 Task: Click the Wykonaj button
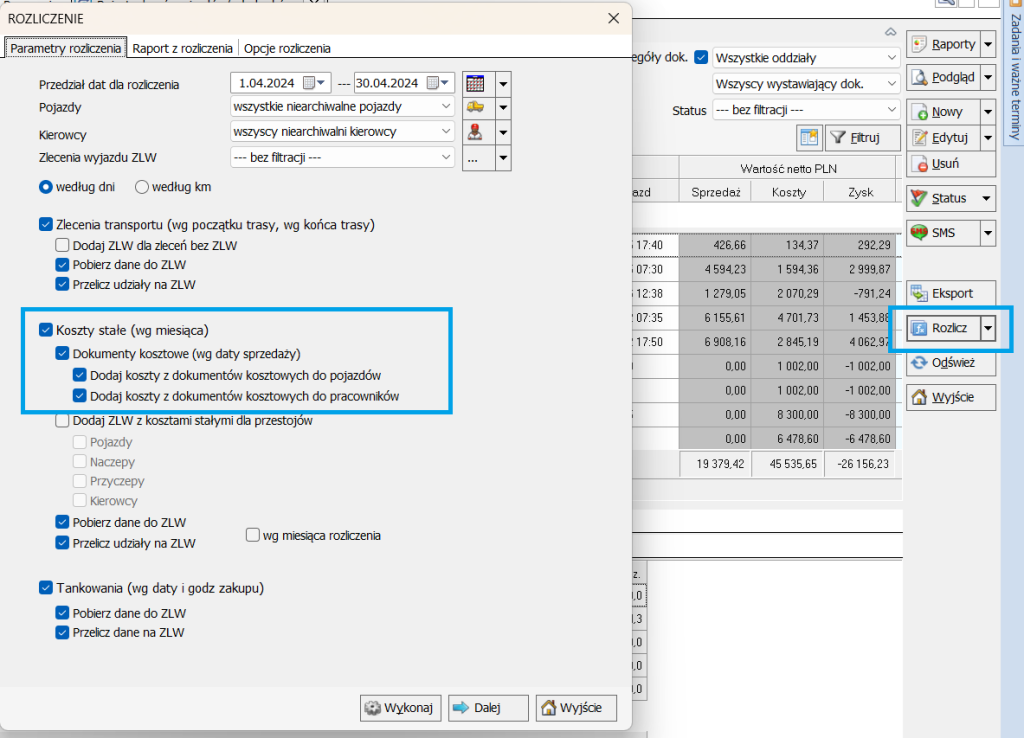(401, 708)
